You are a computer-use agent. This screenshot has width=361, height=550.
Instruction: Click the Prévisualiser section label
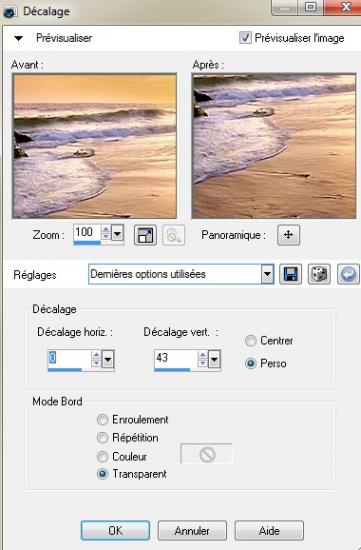64,38
